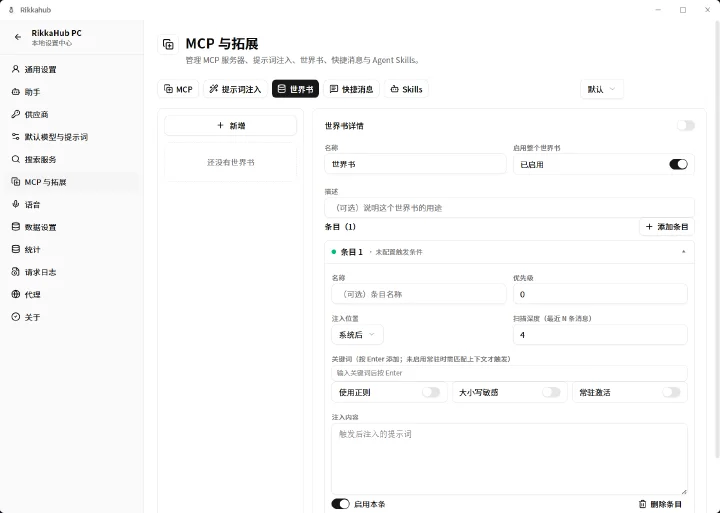Click the MCP 与拓展 header icon
Image resolution: width=720 pixels, height=513 pixels.
pos(168,45)
